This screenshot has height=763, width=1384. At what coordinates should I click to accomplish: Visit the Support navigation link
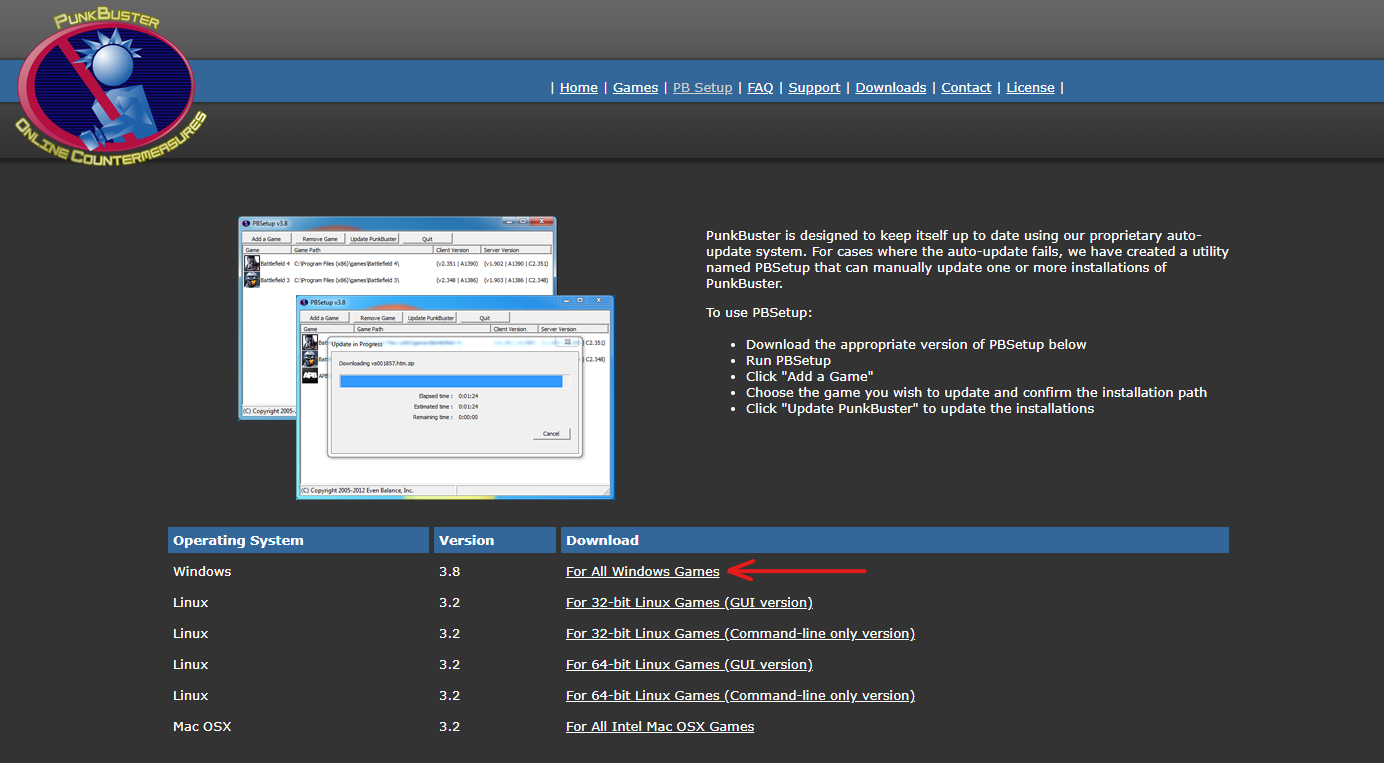814,88
